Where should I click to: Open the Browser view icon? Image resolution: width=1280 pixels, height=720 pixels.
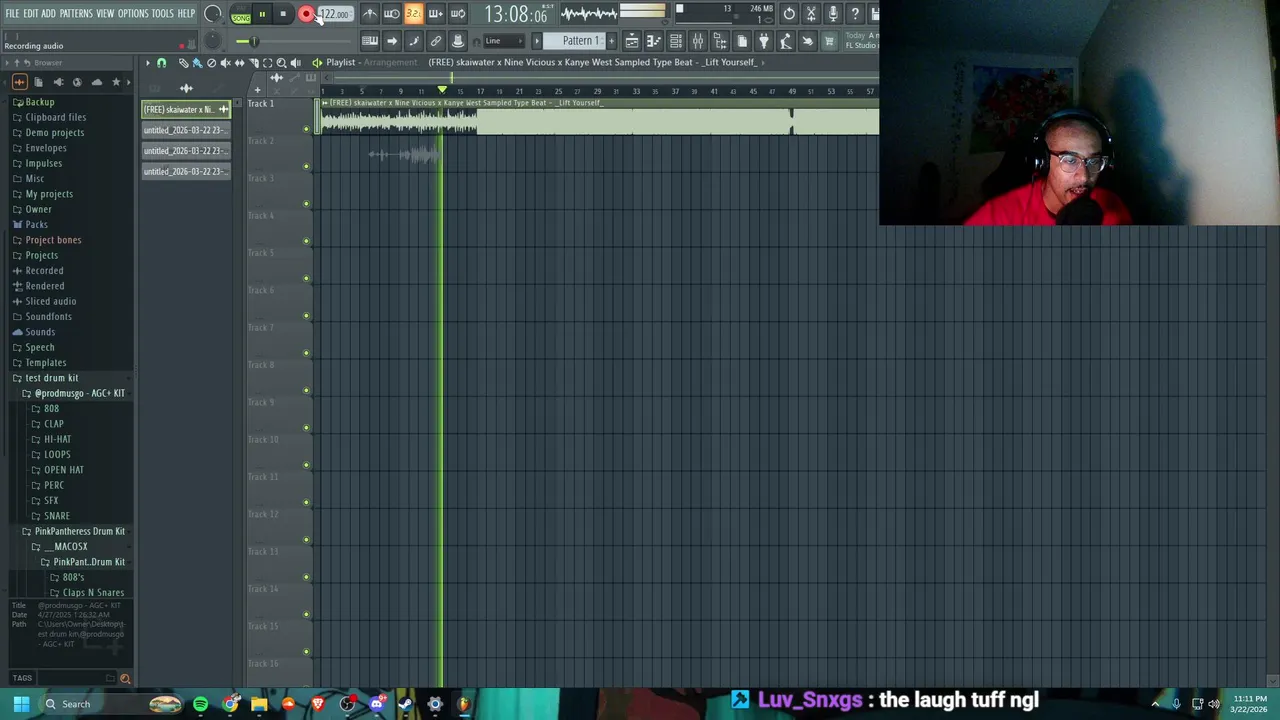[x=720, y=41]
